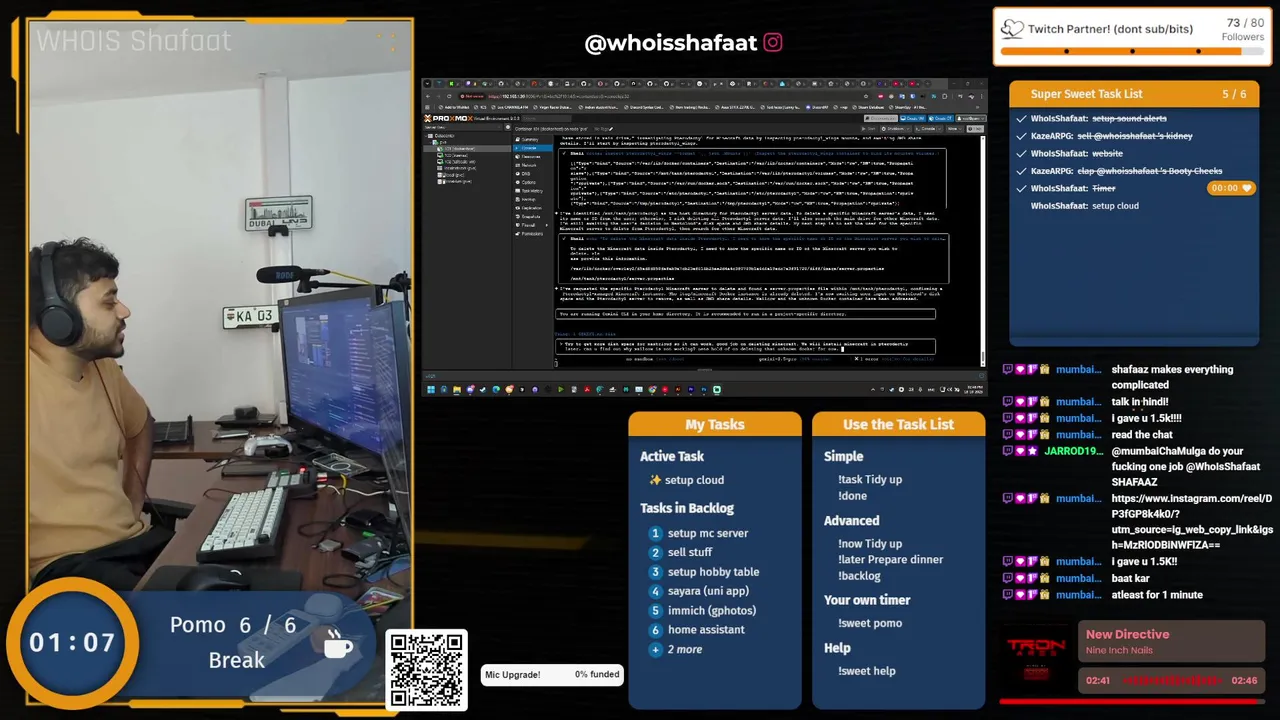
Task: Click browser reload icon
Action: click(449, 96)
